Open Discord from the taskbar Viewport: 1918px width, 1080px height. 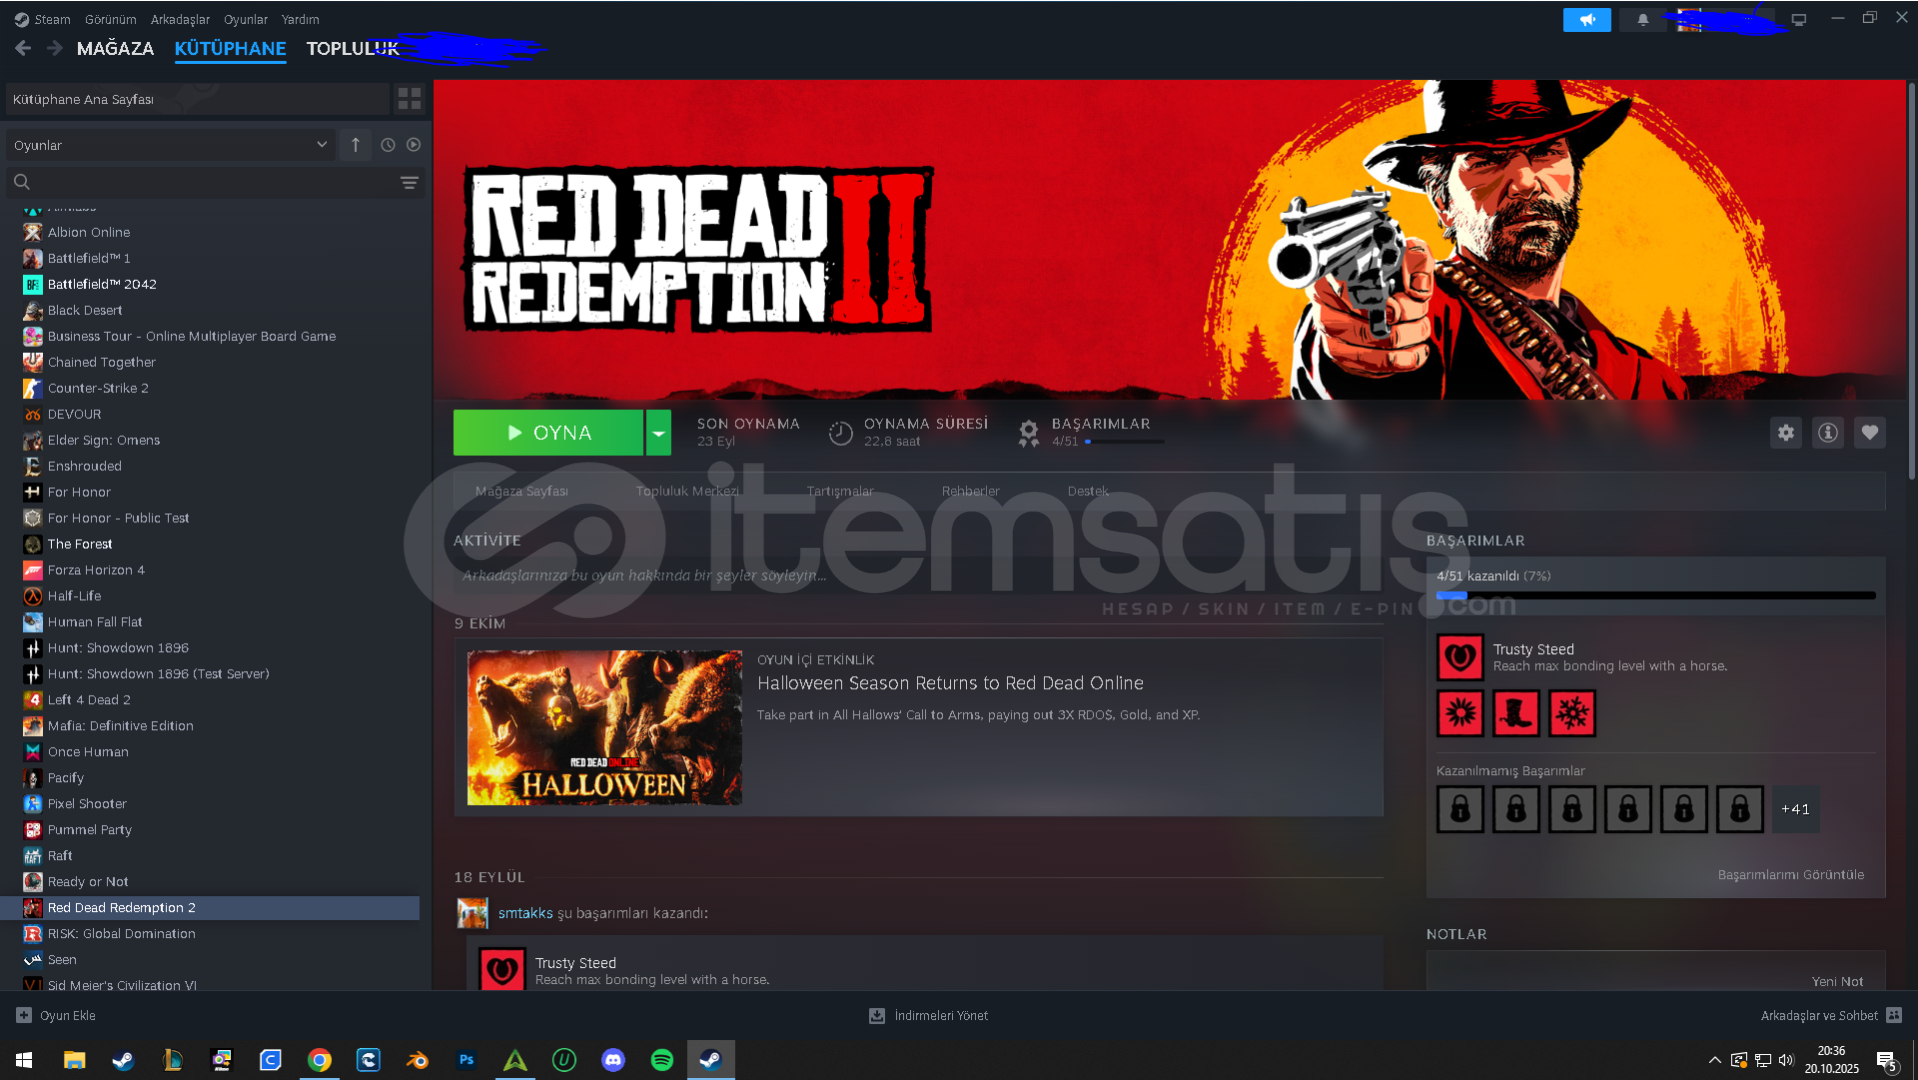[x=613, y=1060]
